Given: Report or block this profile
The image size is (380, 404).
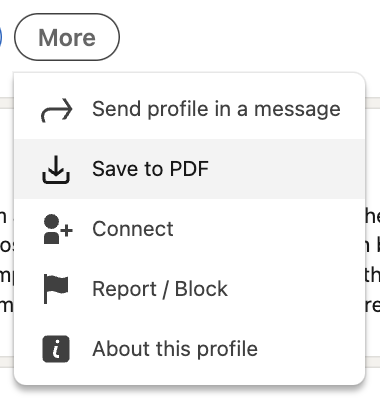Looking at the screenshot, I should 189,289.
